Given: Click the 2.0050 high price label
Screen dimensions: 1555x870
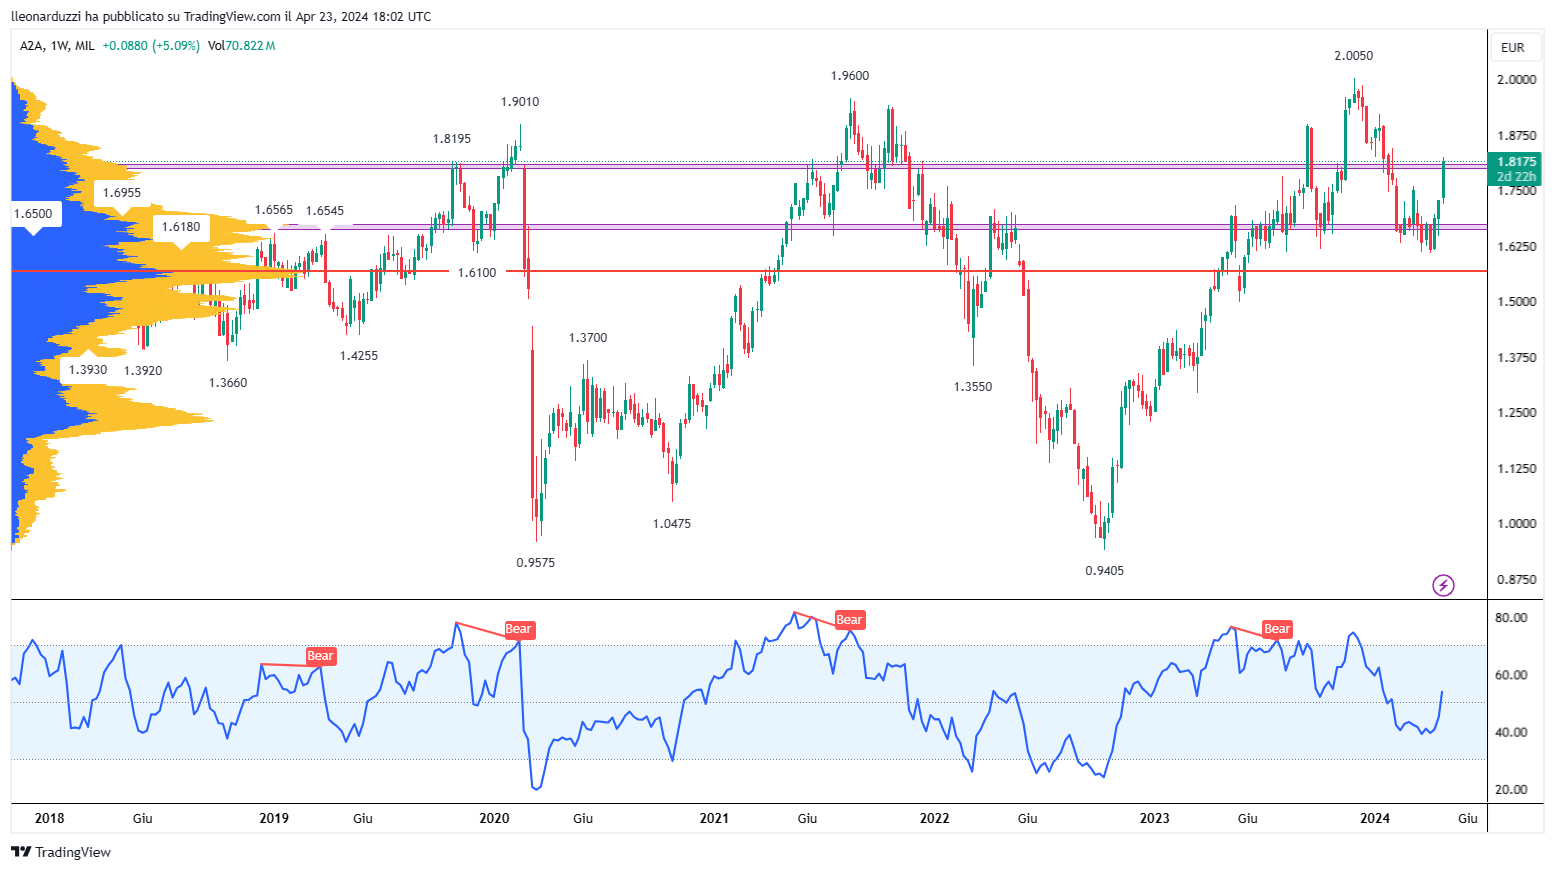Looking at the screenshot, I should pyautogui.click(x=1354, y=56).
